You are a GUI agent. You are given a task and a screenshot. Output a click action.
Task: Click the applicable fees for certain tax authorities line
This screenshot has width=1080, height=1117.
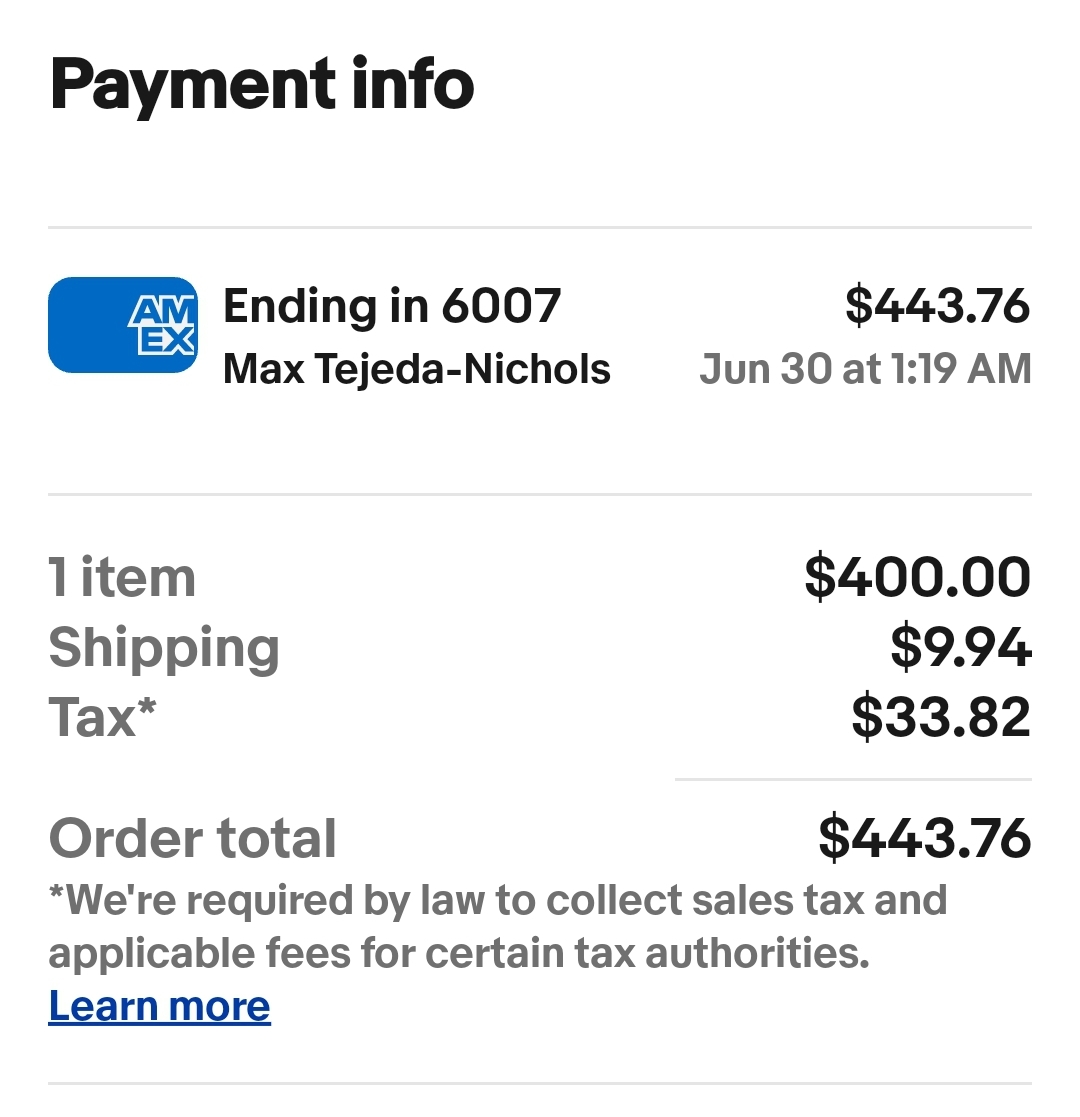point(459,953)
